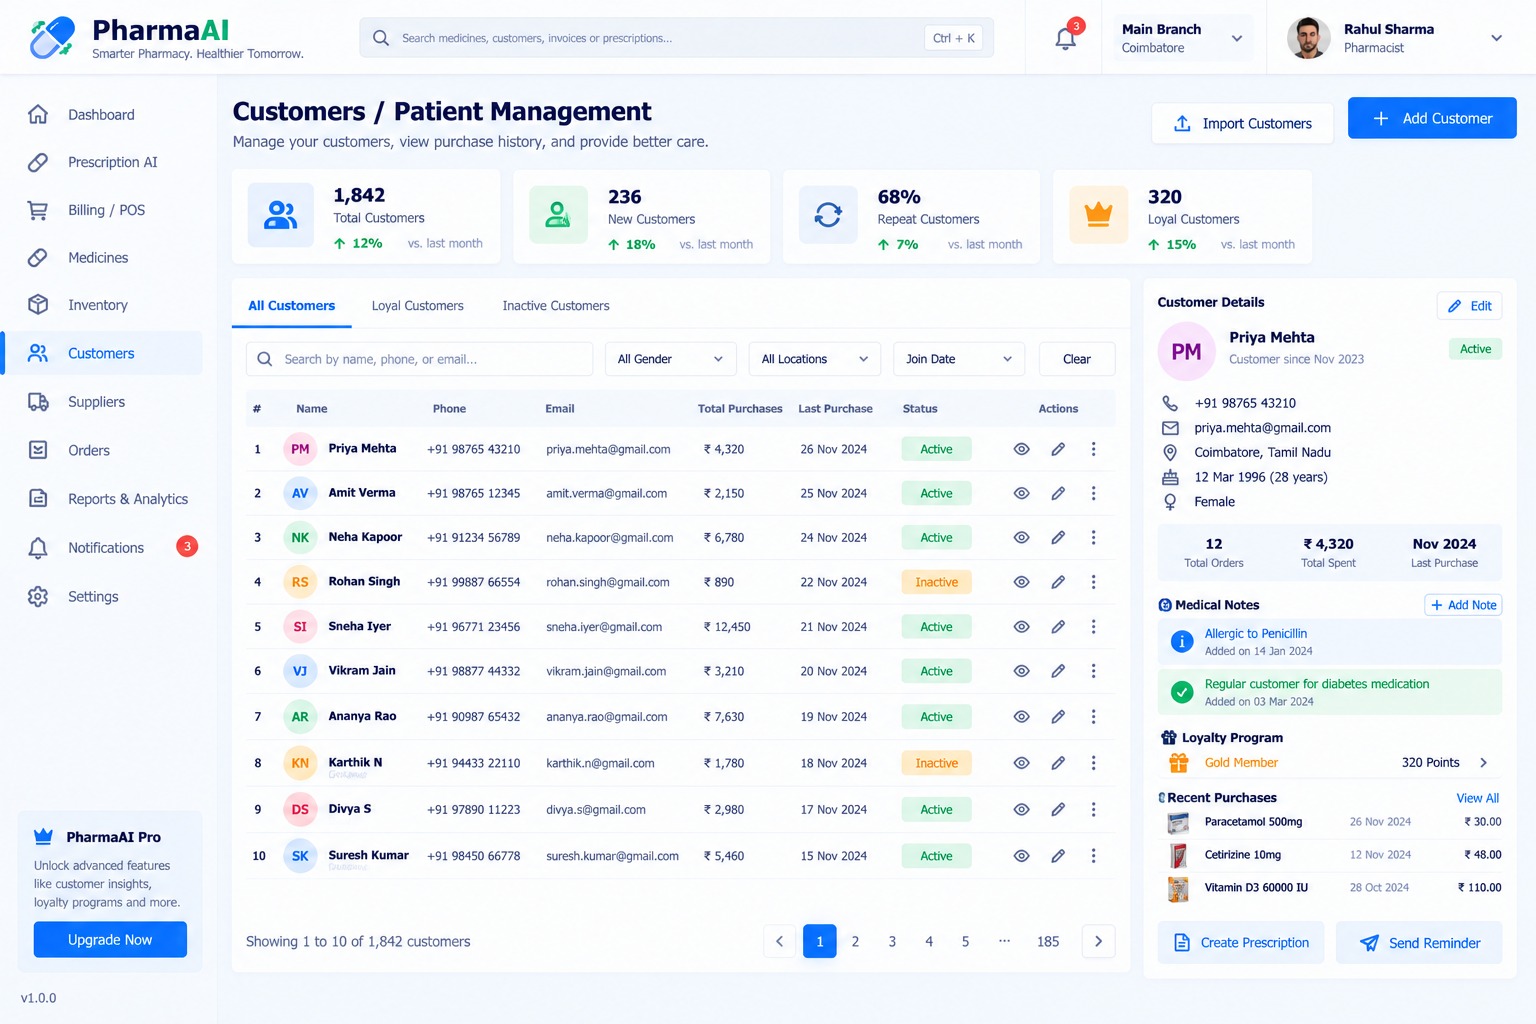
Task: View Priya Mehta row with eye icon
Action: coord(1021,449)
